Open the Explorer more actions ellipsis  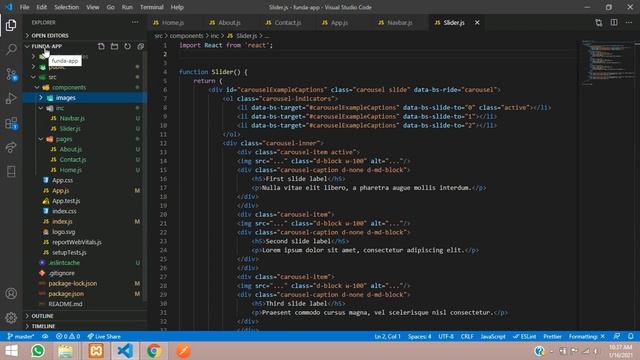point(135,22)
